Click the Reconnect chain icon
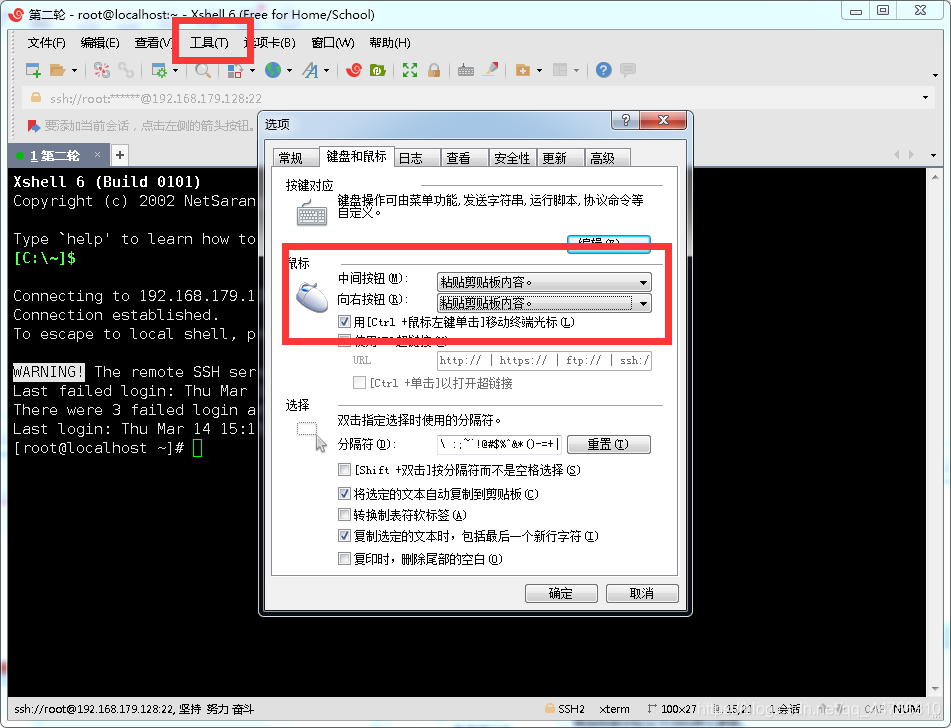This screenshot has height=728, width=951. (x=126, y=70)
